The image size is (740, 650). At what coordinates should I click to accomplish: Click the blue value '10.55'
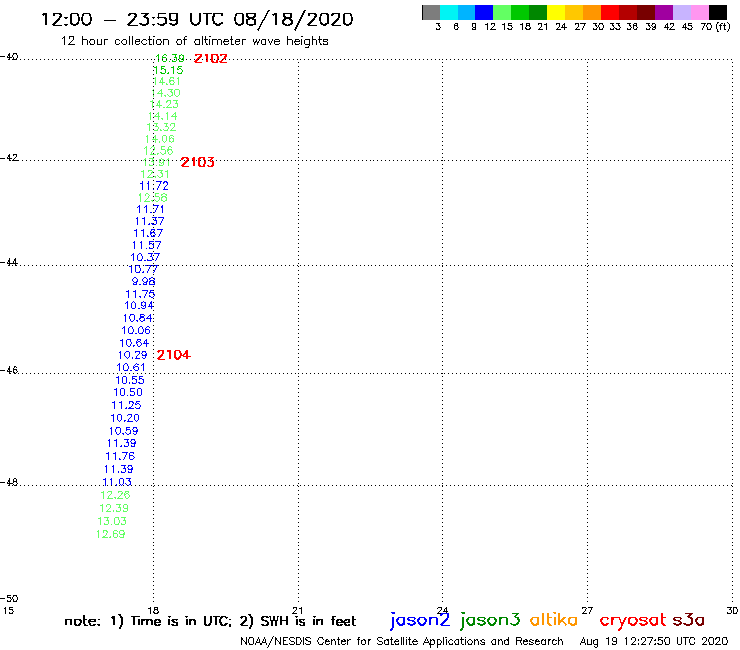click(x=130, y=380)
